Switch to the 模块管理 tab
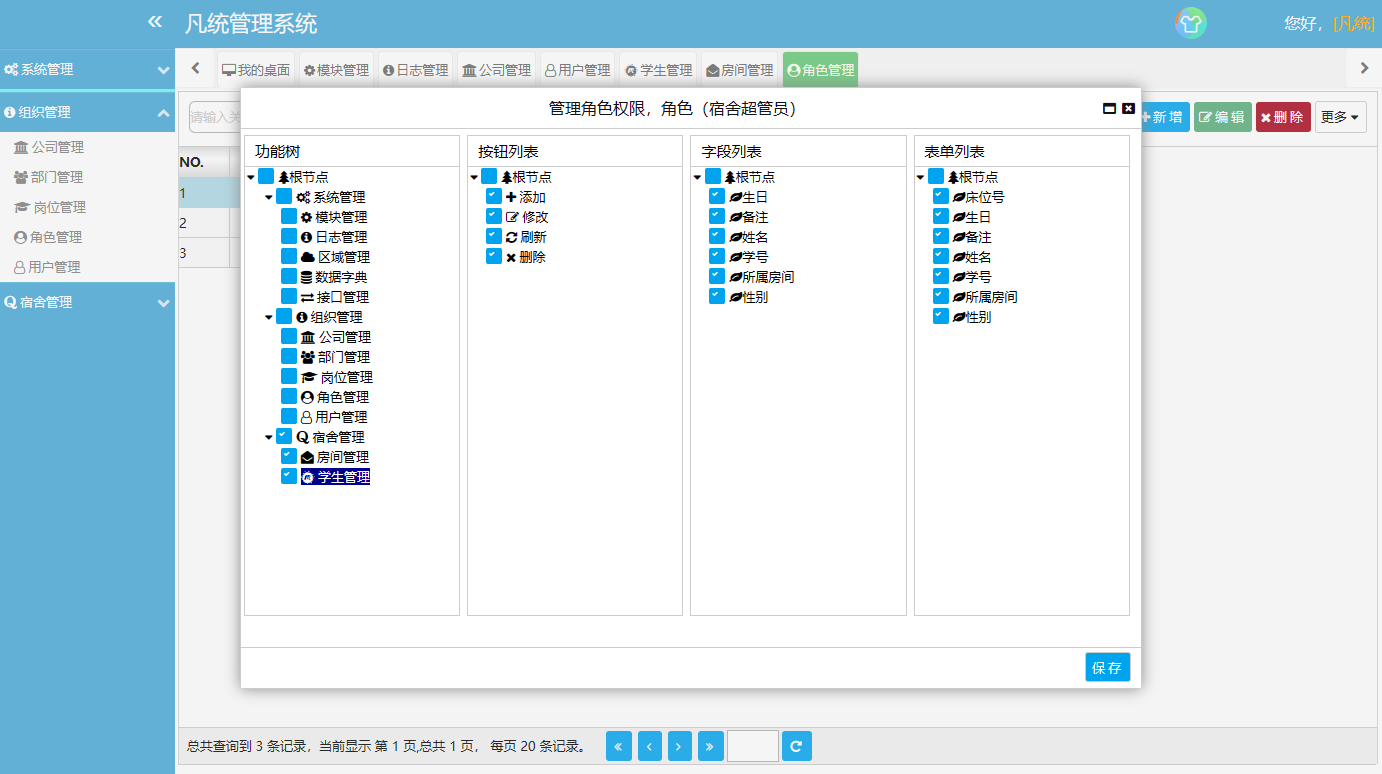The height and width of the screenshot is (774, 1382). [336, 70]
